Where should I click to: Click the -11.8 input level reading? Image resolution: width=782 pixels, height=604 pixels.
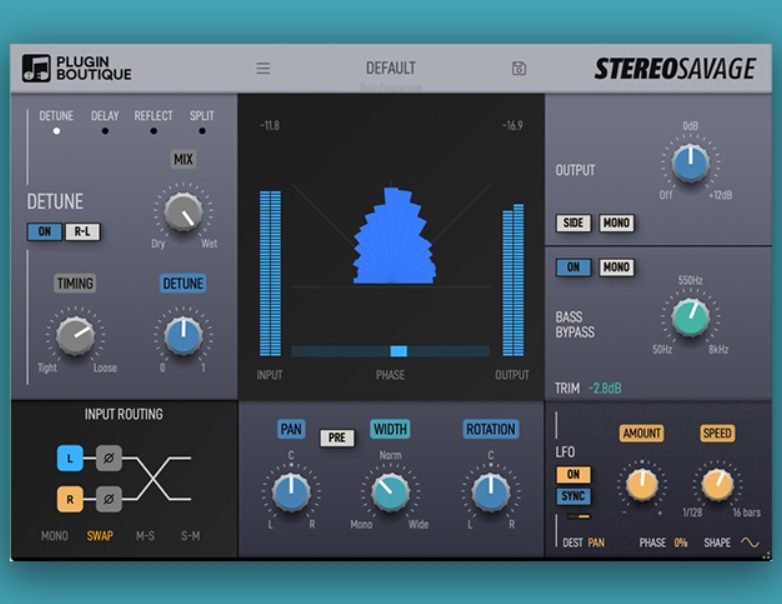(270, 125)
